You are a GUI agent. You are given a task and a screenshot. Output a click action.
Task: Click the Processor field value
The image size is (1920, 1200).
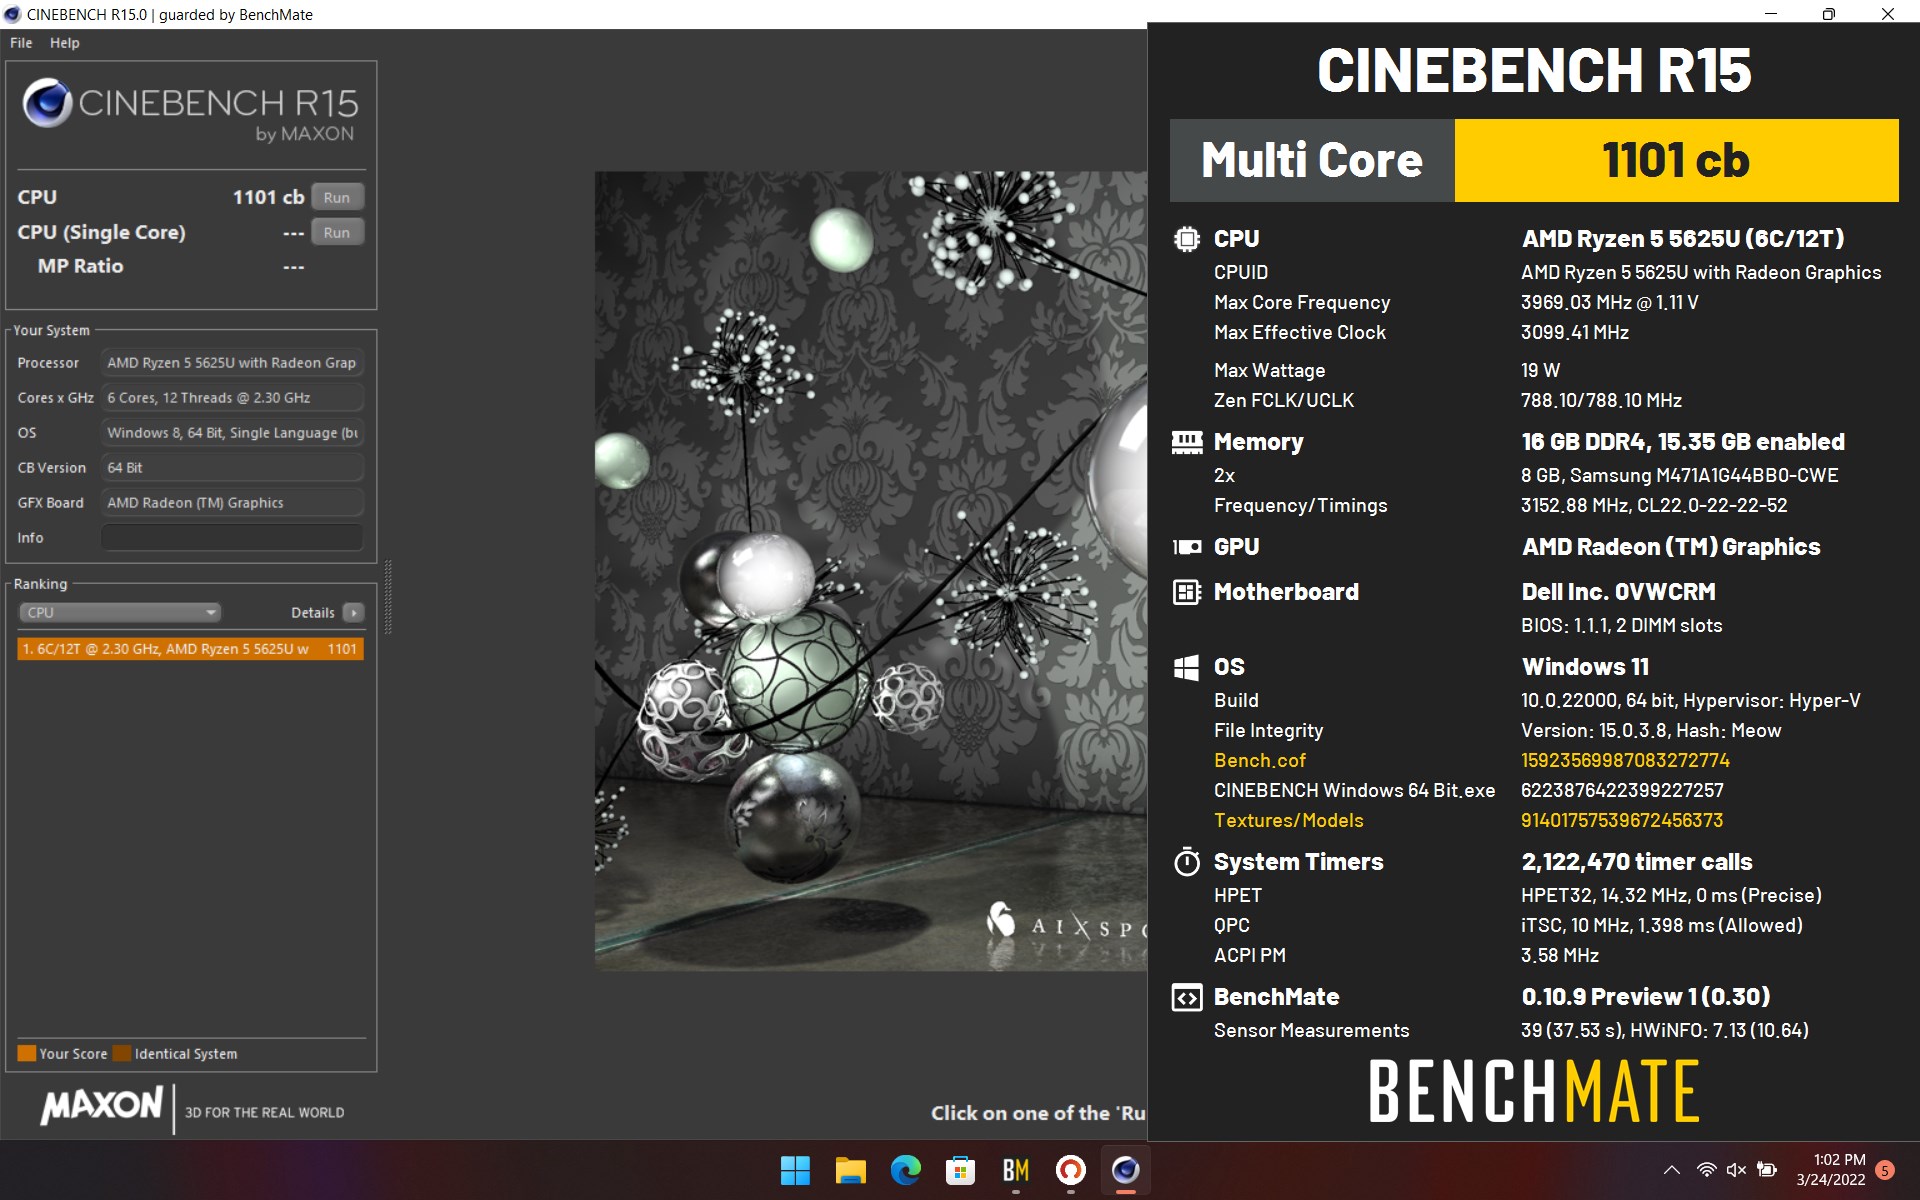[x=232, y=362]
